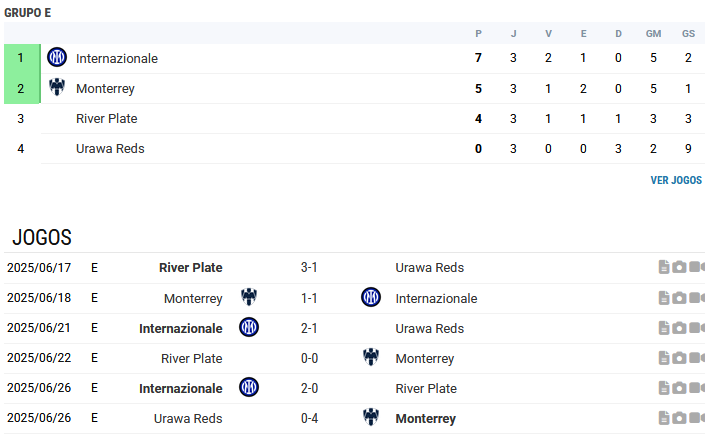The image size is (705, 434).
Task: Click Monterrey crest in the 0-4 match row
Action: (371, 417)
